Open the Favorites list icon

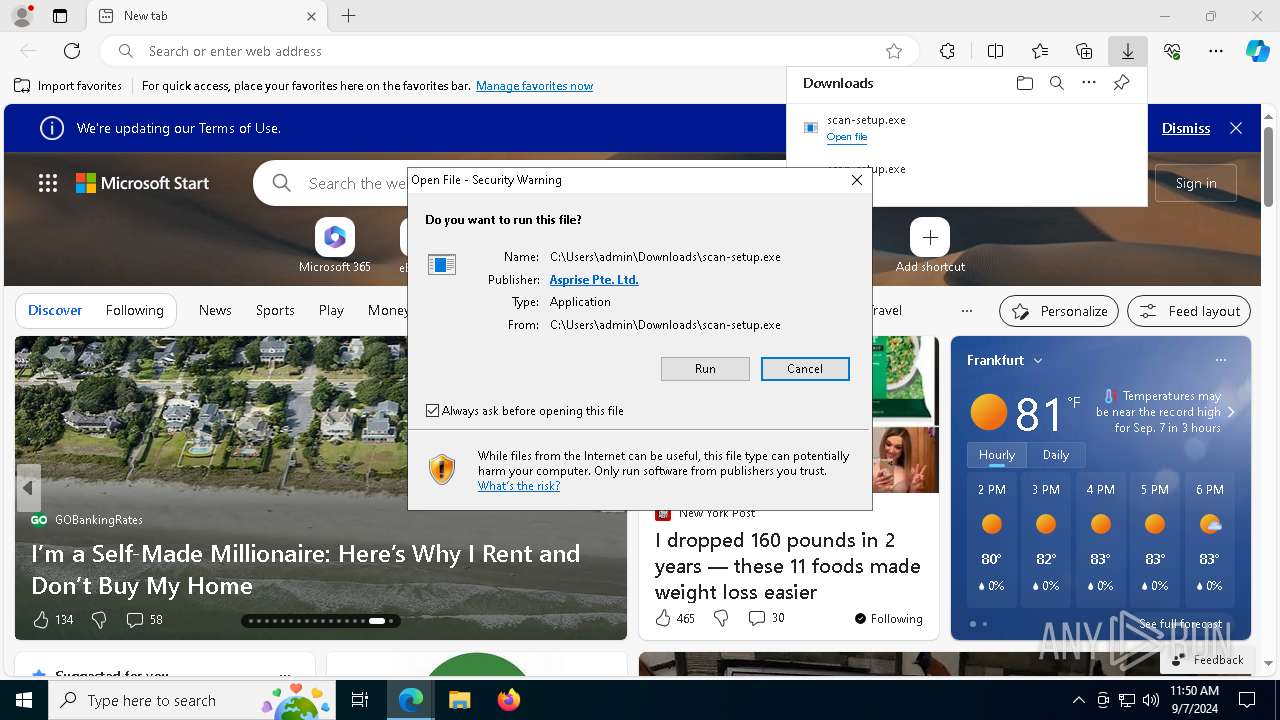point(1040,51)
